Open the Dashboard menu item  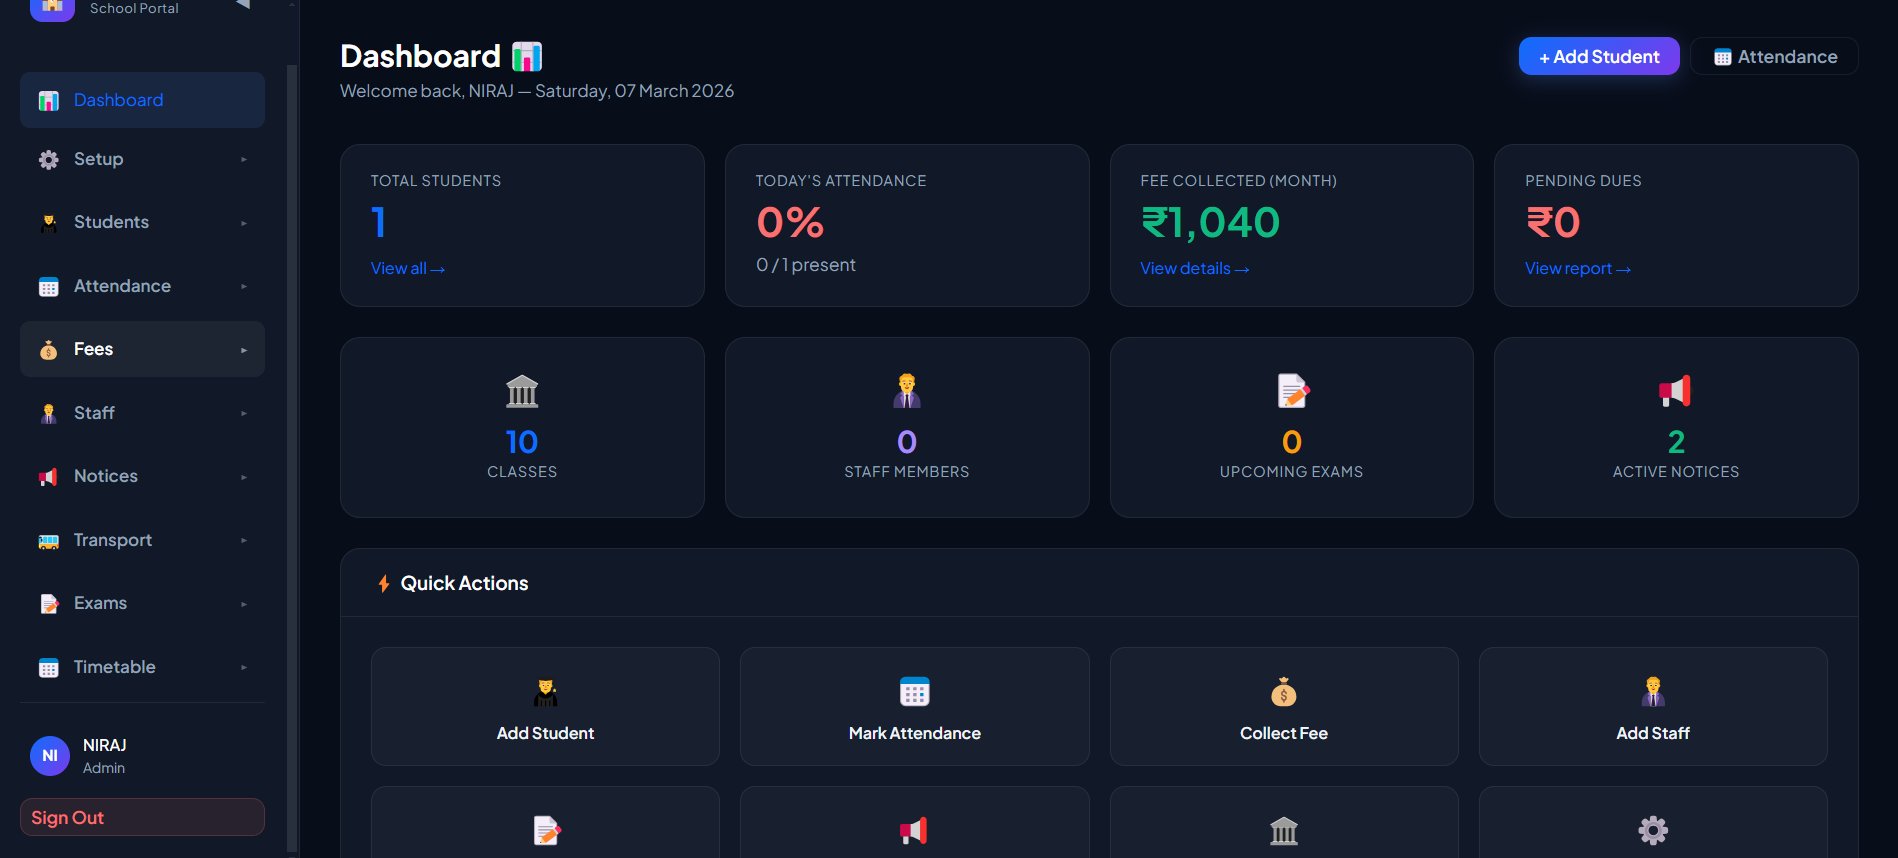pos(142,100)
